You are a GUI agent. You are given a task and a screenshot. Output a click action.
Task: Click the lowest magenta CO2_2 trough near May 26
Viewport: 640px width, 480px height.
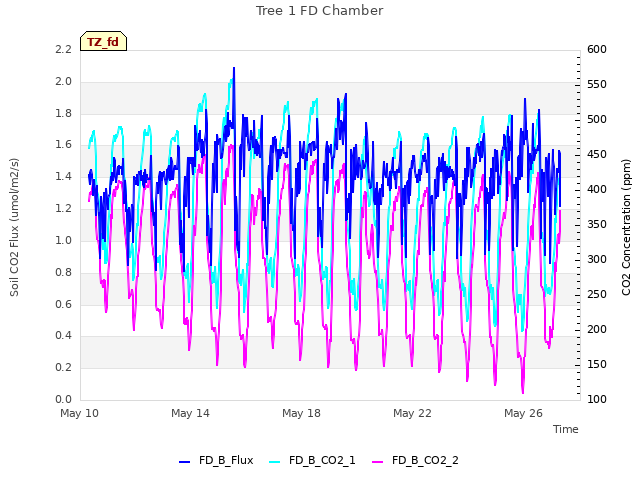coord(523,392)
